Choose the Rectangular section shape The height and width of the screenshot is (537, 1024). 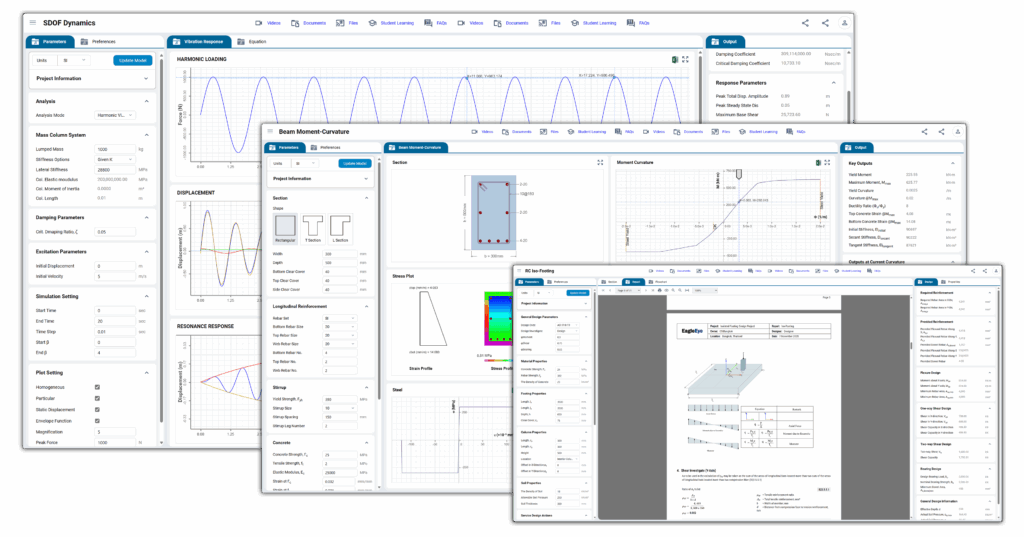coord(286,228)
